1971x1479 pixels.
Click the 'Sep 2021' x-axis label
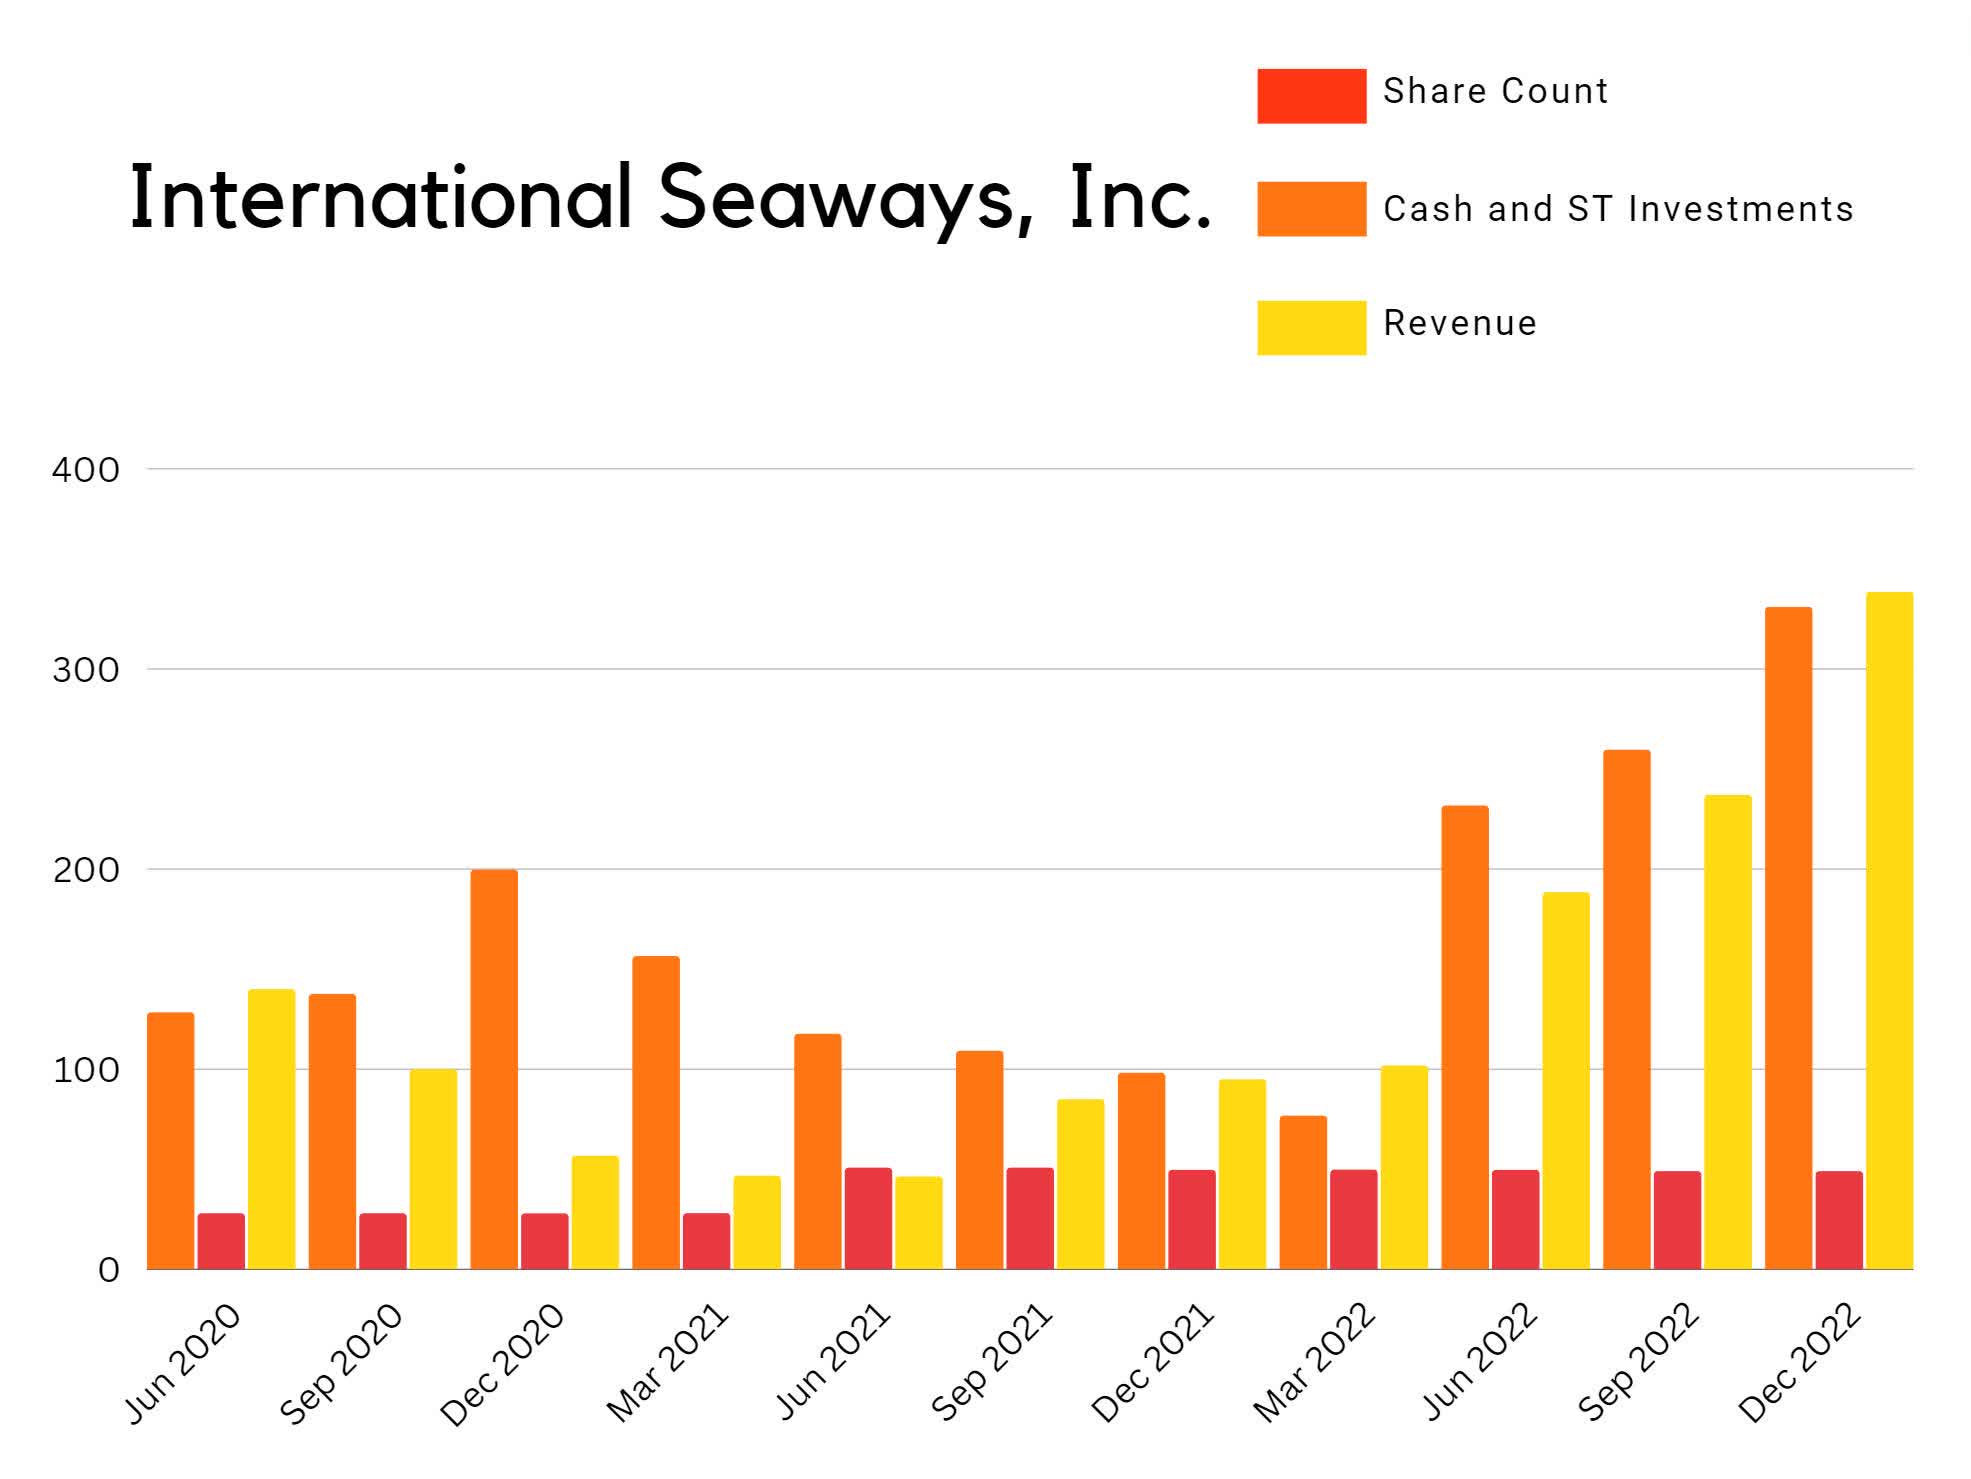pyautogui.click(x=991, y=1362)
